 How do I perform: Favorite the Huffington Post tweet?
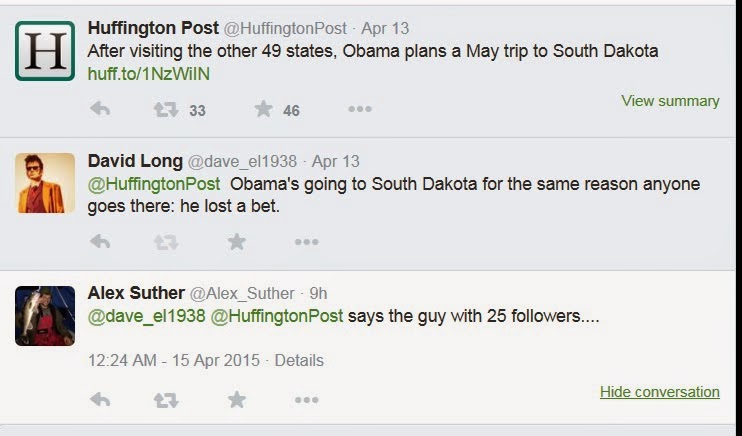click(x=263, y=109)
